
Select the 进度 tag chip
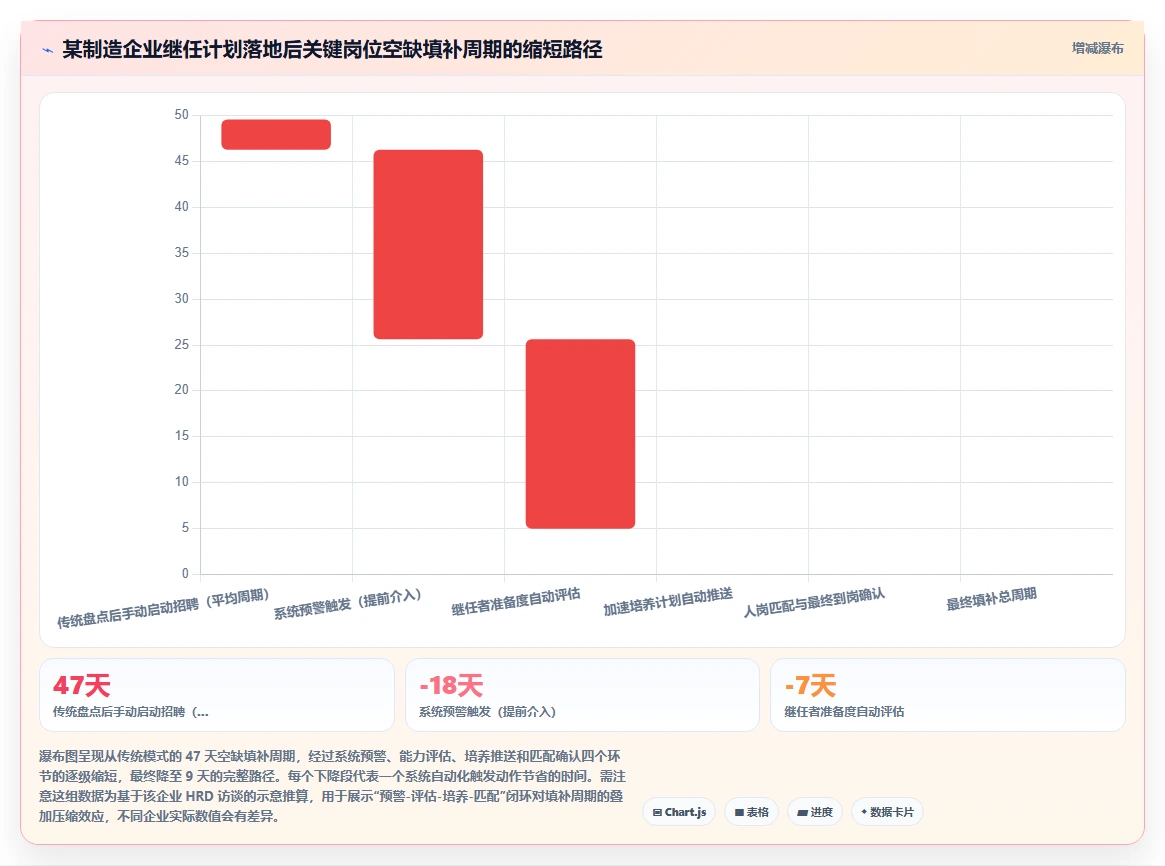tap(815, 812)
